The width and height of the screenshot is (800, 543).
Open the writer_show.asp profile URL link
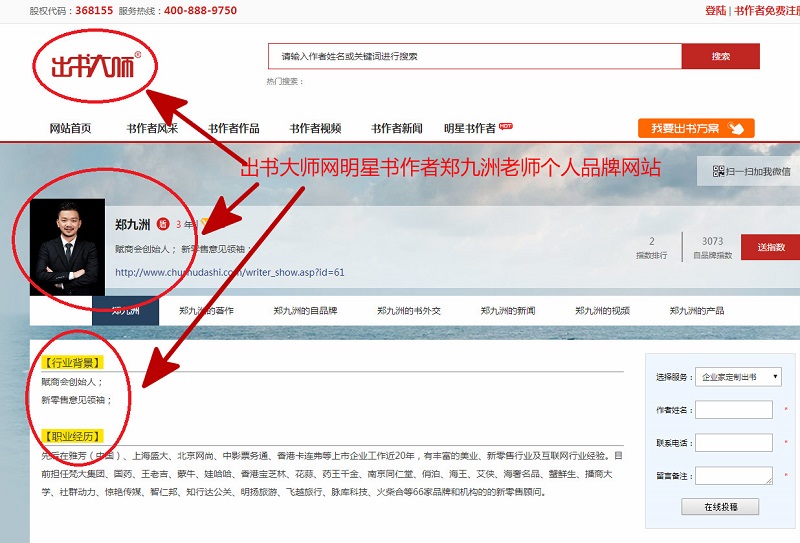pyautogui.click(x=230, y=272)
